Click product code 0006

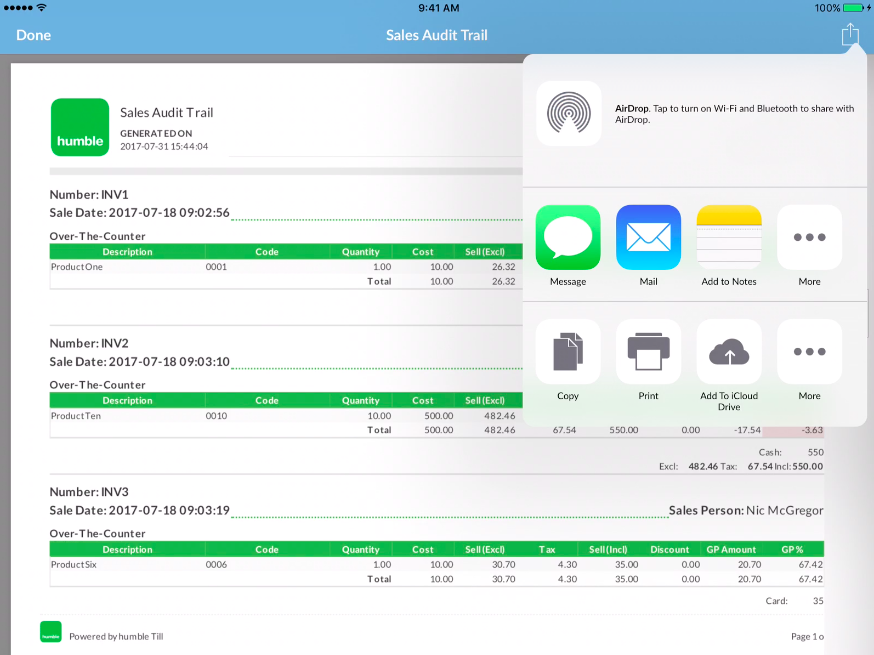tap(216, 565)
